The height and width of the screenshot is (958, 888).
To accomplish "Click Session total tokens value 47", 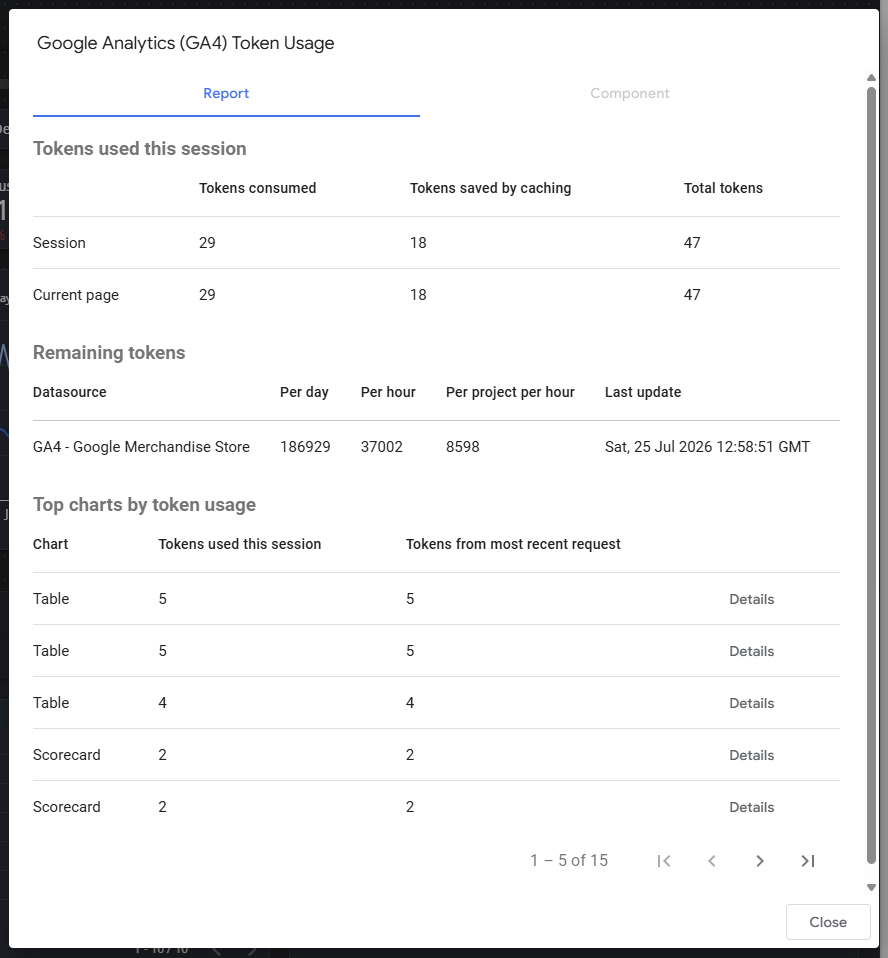I will [692, 243].
